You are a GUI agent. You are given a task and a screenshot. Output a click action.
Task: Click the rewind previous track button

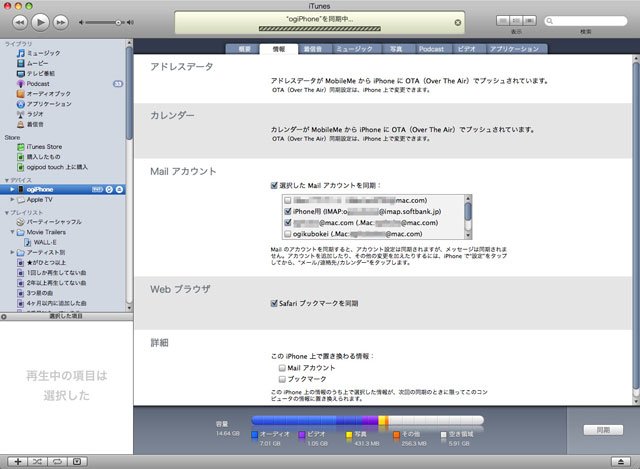(x=20, y=22)
